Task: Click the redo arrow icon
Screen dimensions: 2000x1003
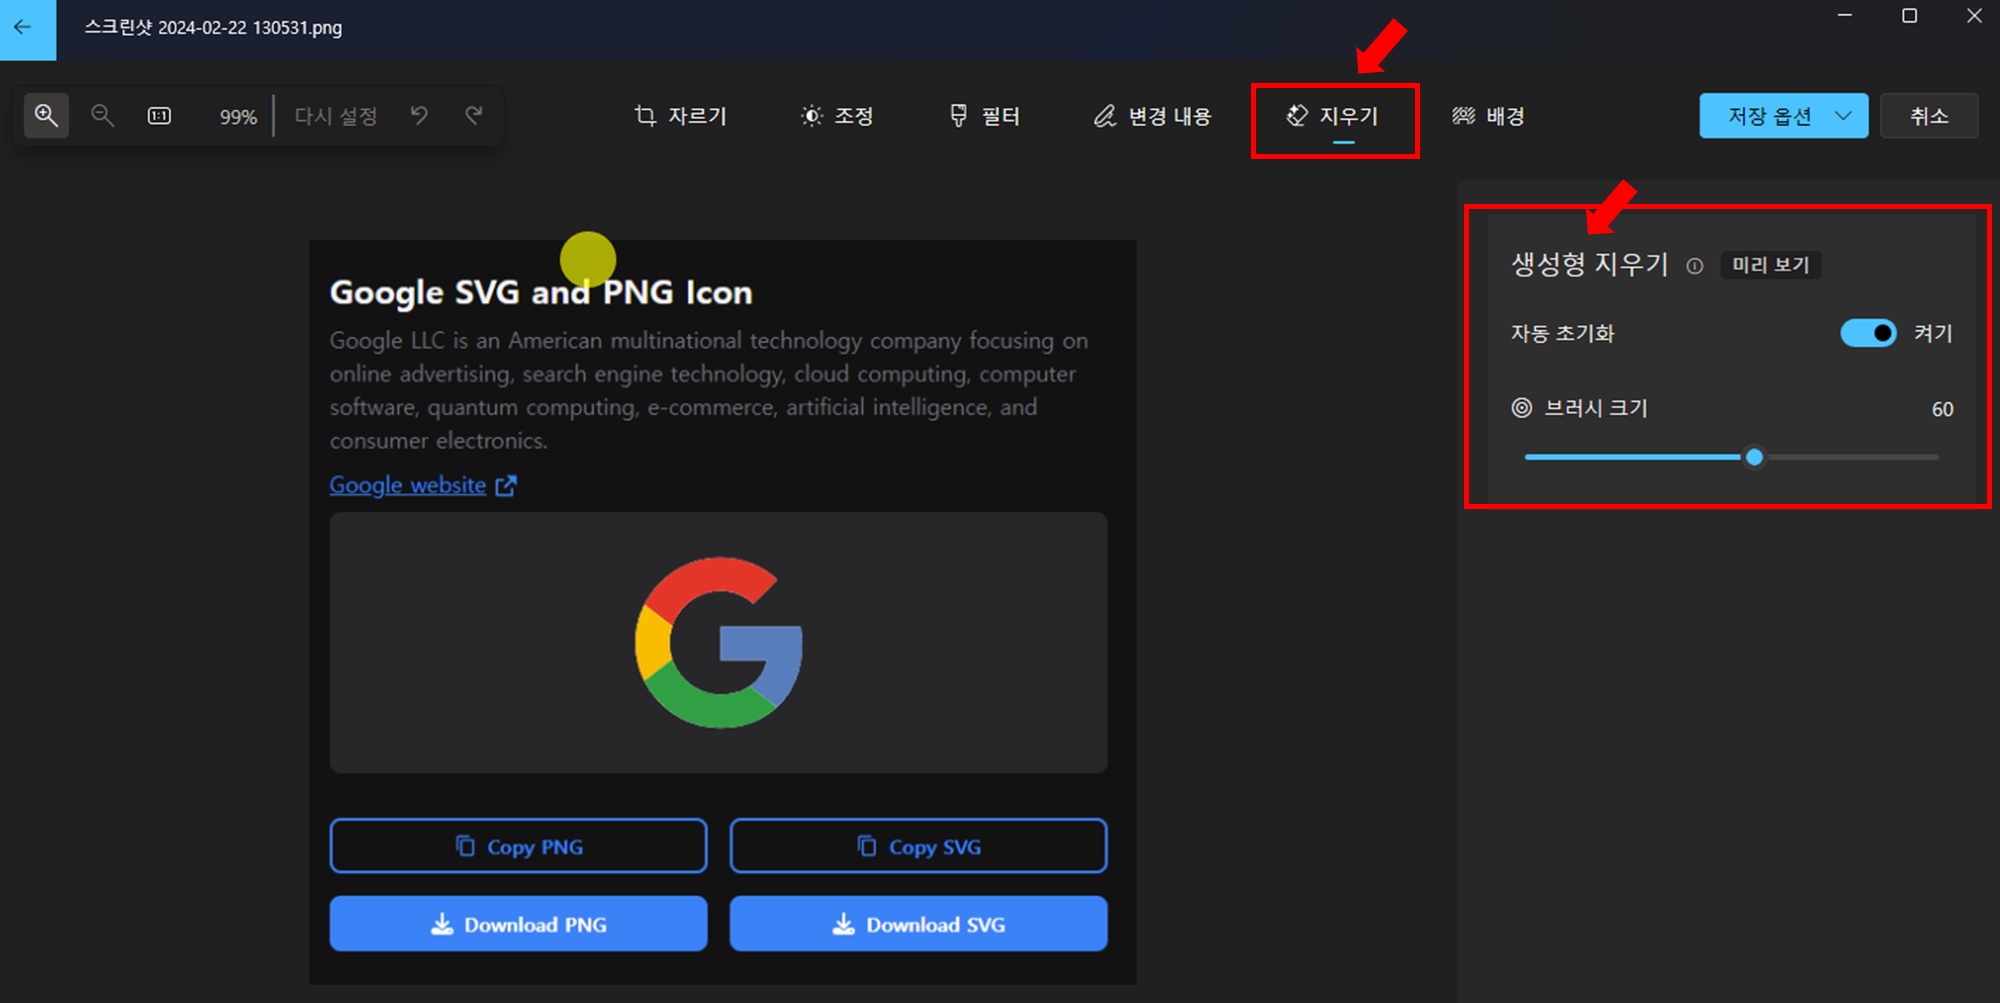Action: point(474,116)
